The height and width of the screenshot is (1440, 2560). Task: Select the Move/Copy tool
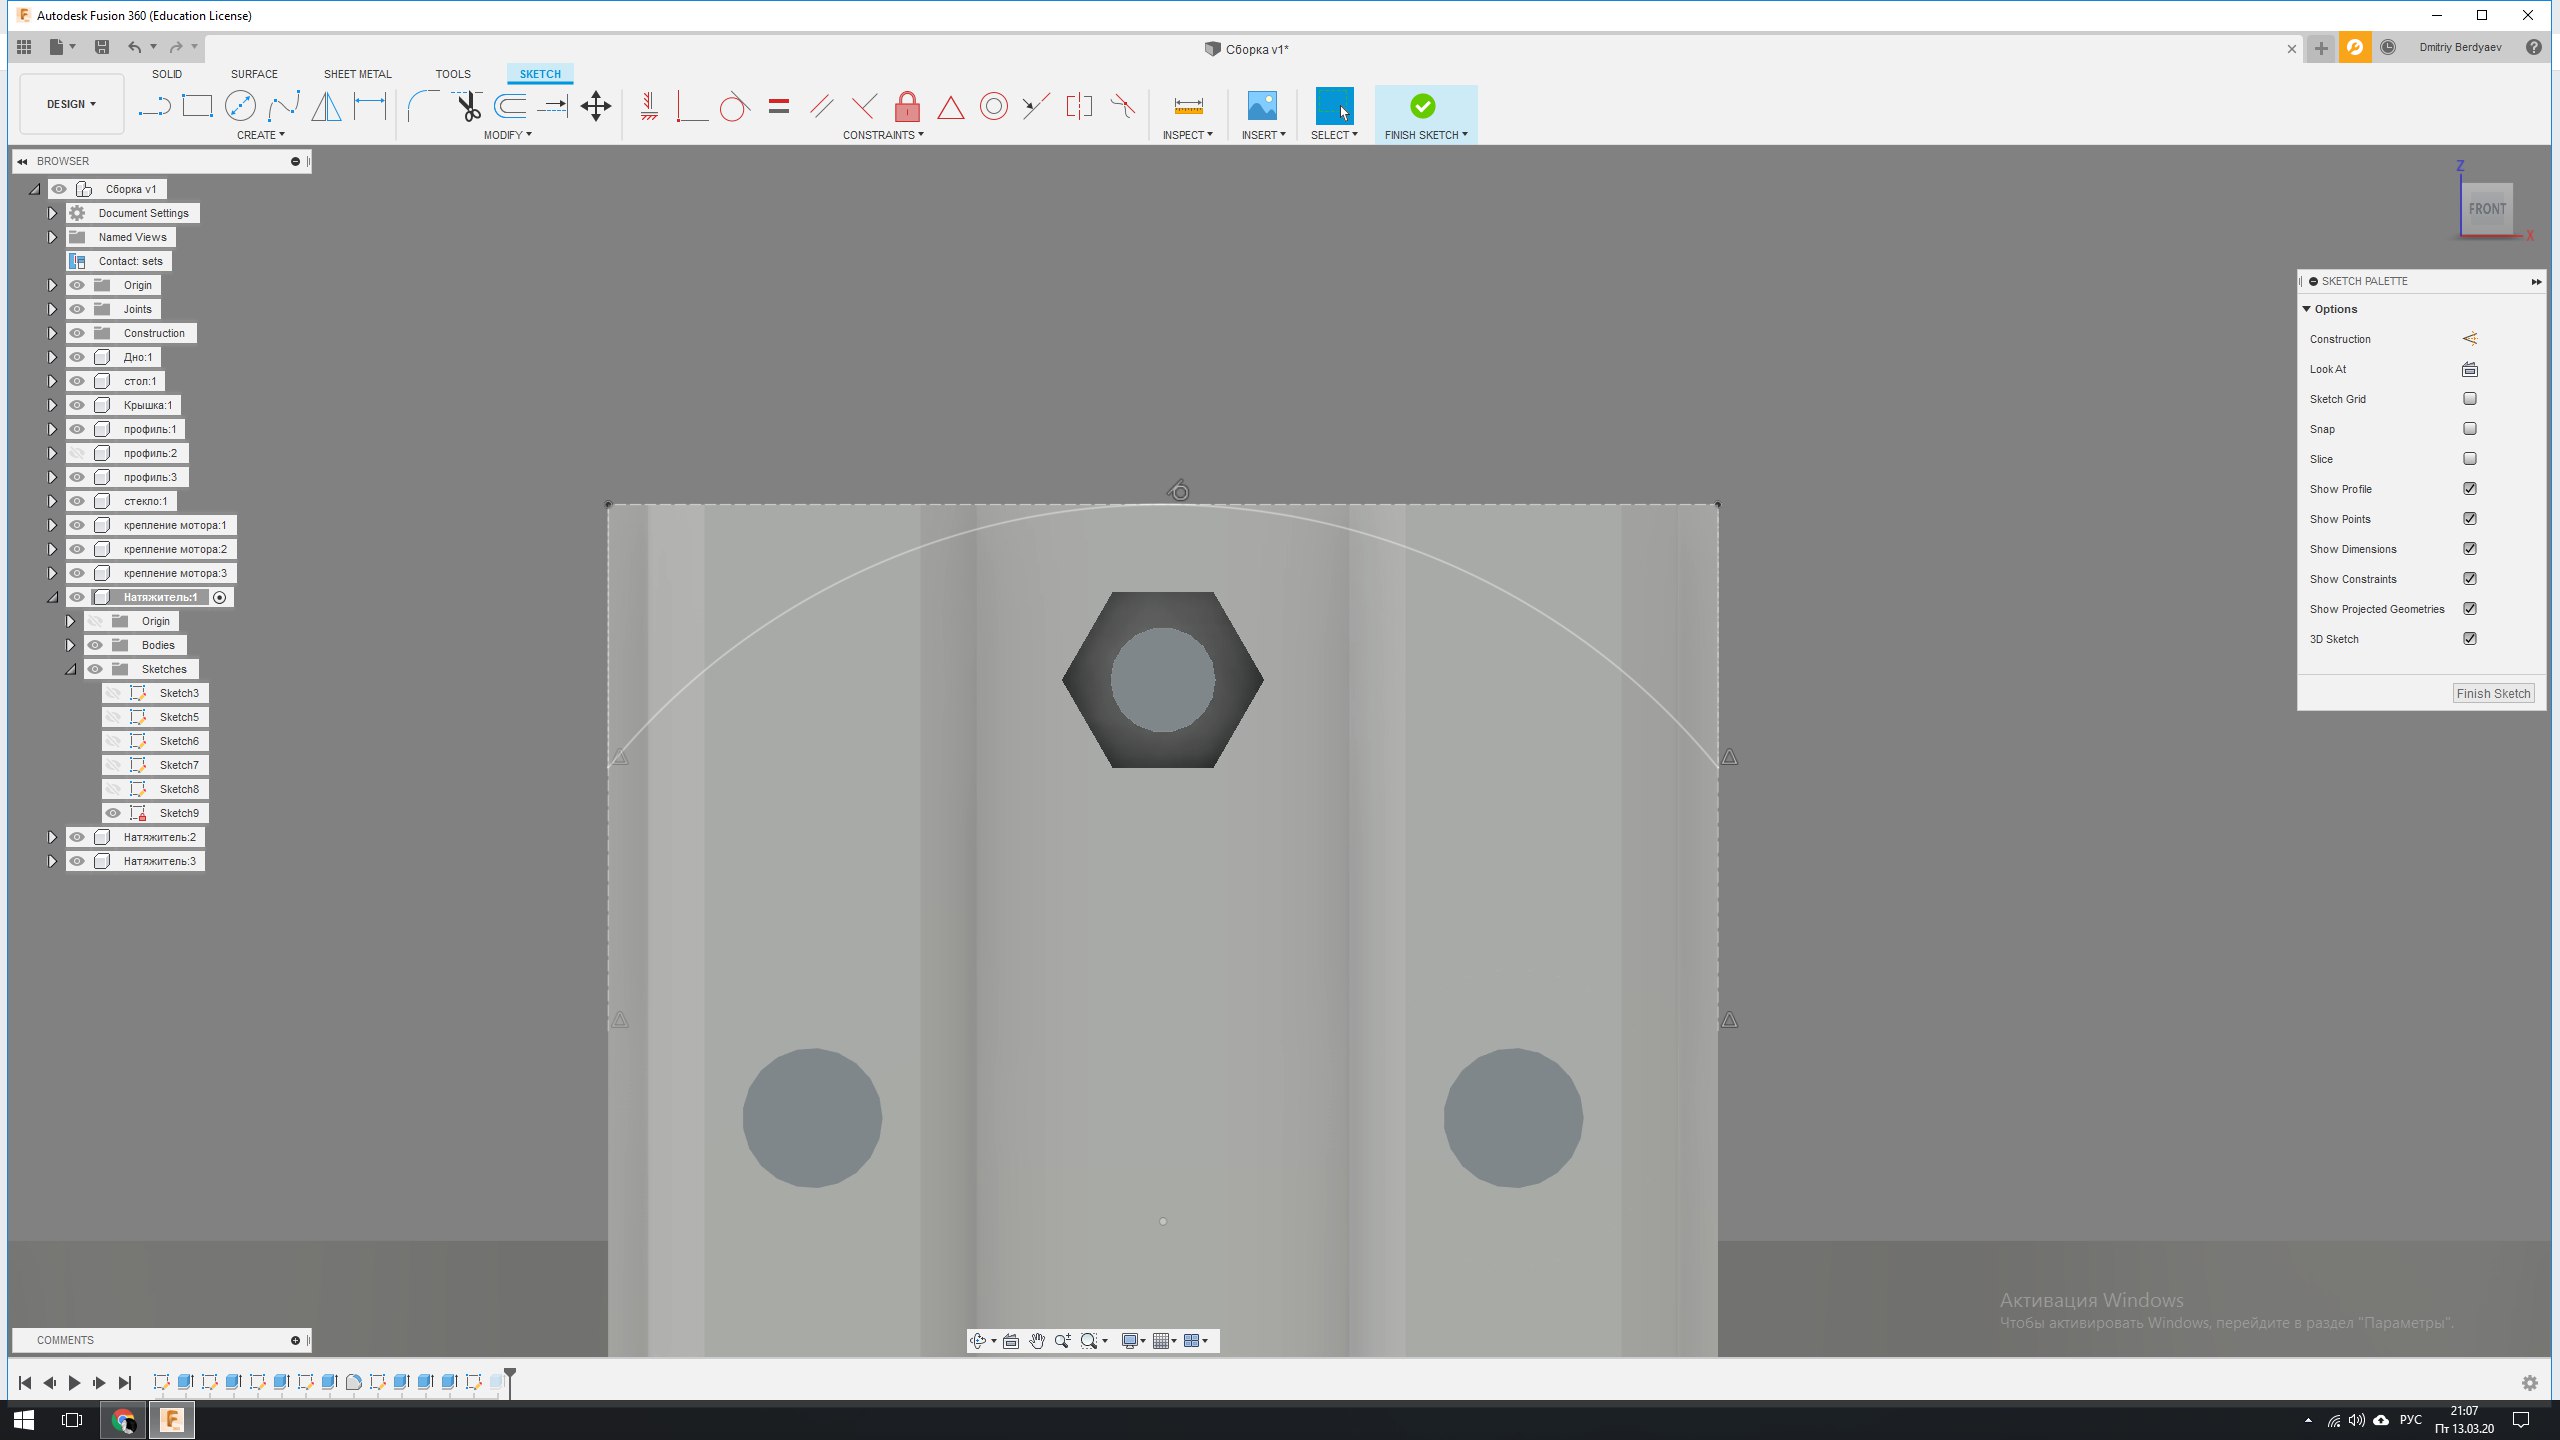point(596,106)
